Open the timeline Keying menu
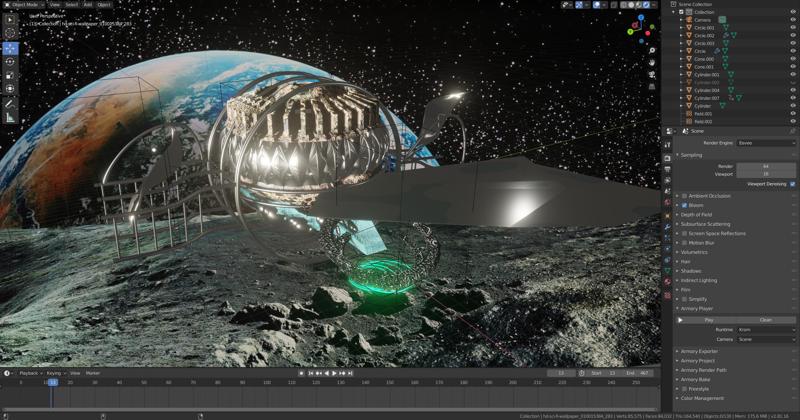 point(55,373)
